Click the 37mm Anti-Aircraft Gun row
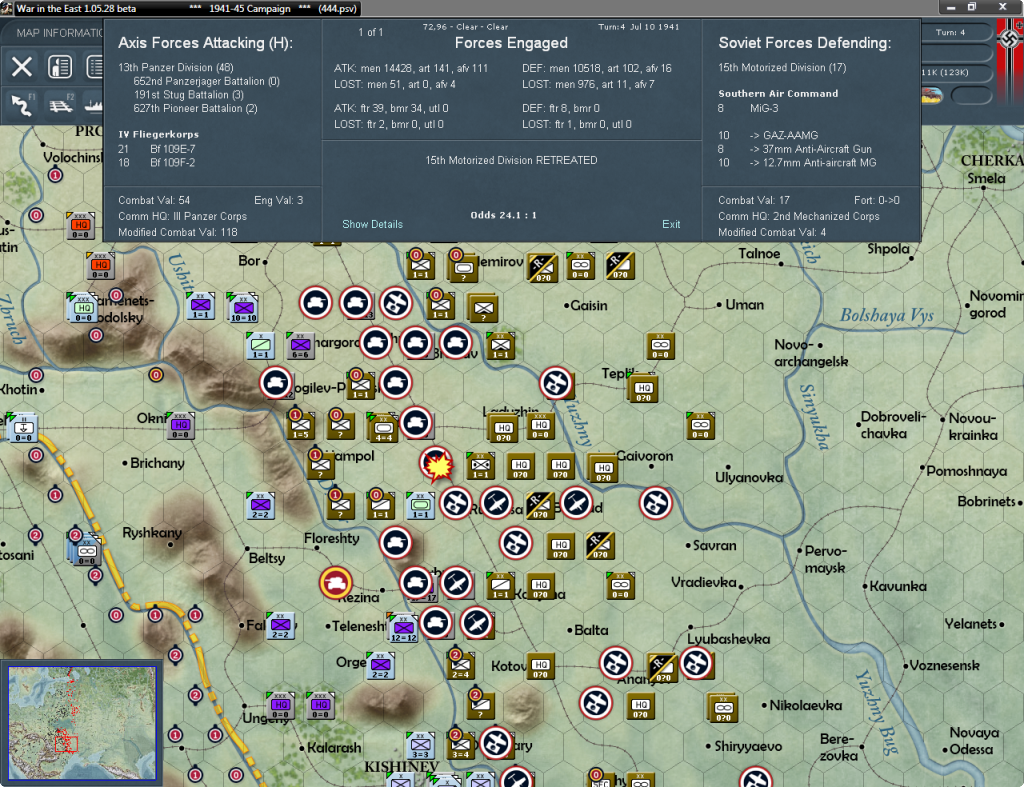 coord(795,149)
